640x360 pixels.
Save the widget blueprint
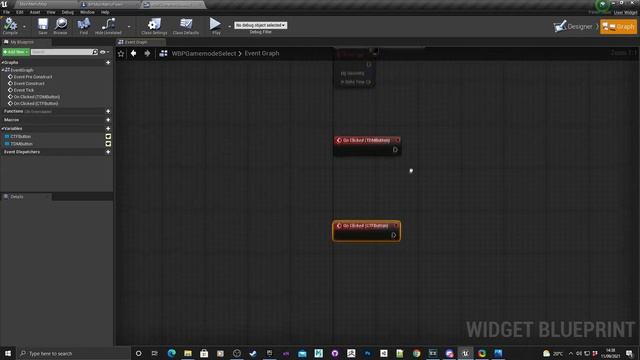pyautogui.click(x=42, y=26)
